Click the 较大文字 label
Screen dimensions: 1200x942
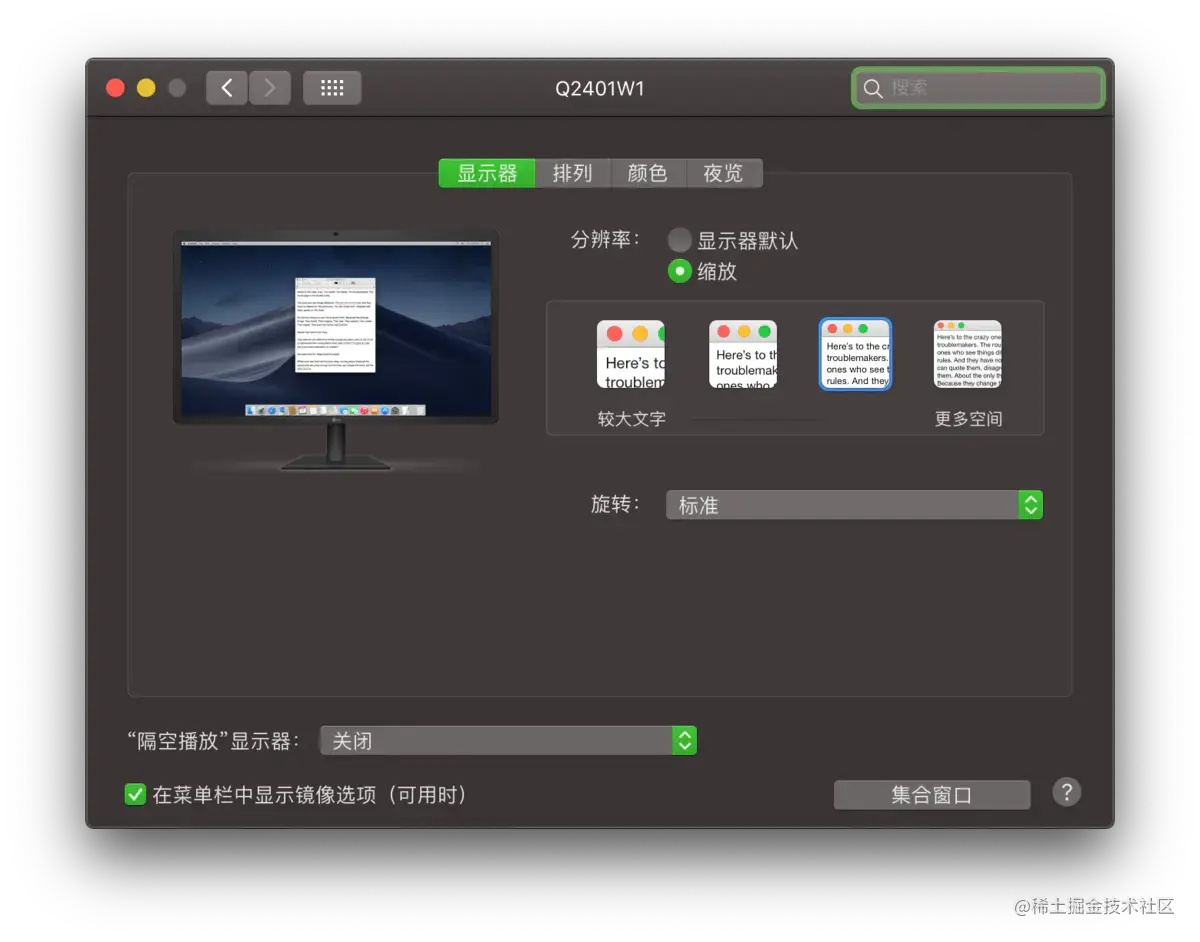pos(632,419)
